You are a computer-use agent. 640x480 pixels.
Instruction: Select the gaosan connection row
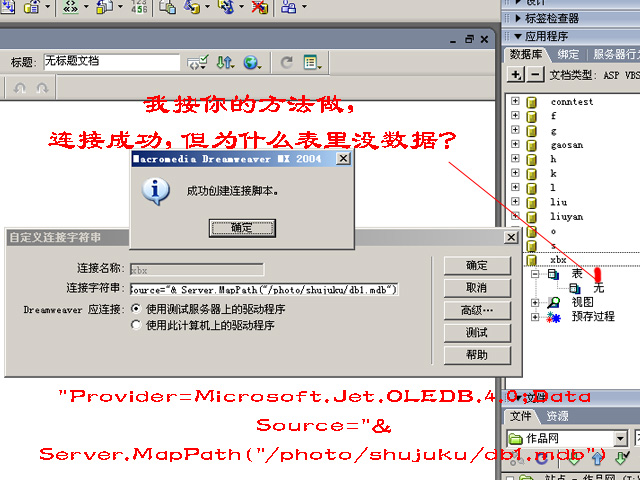567,145
